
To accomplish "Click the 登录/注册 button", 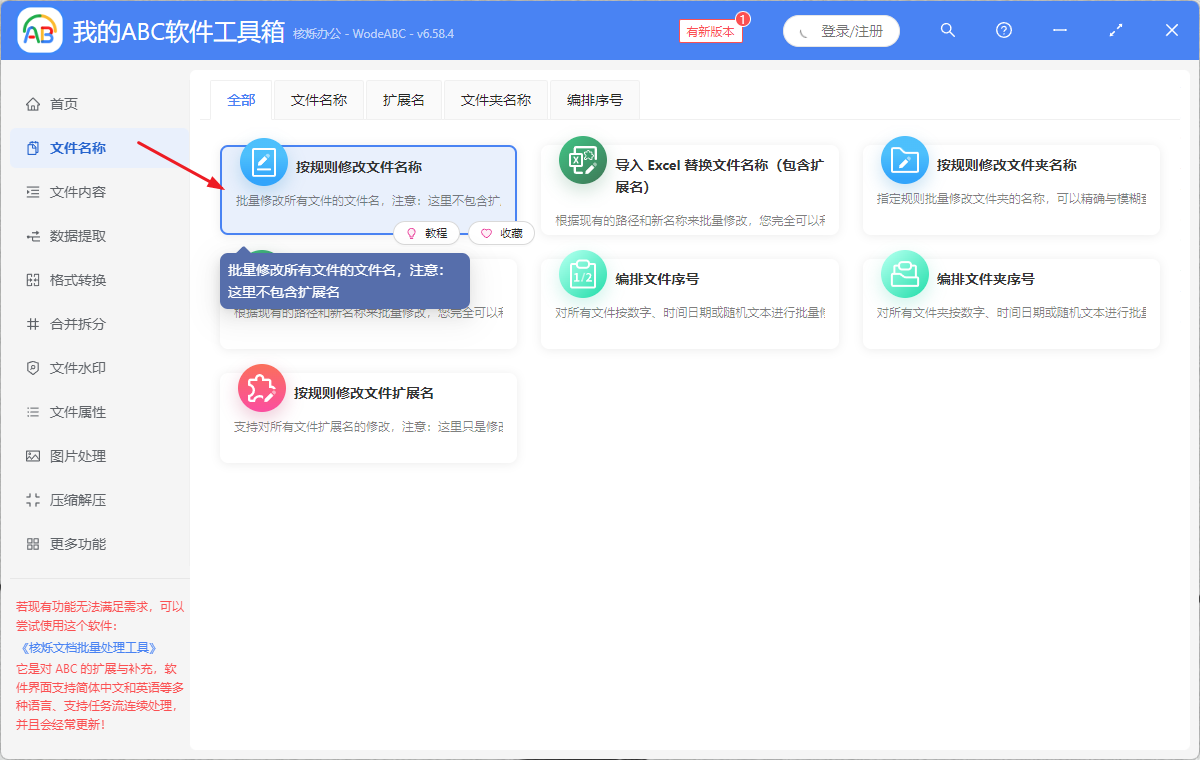I will [841, 30].
